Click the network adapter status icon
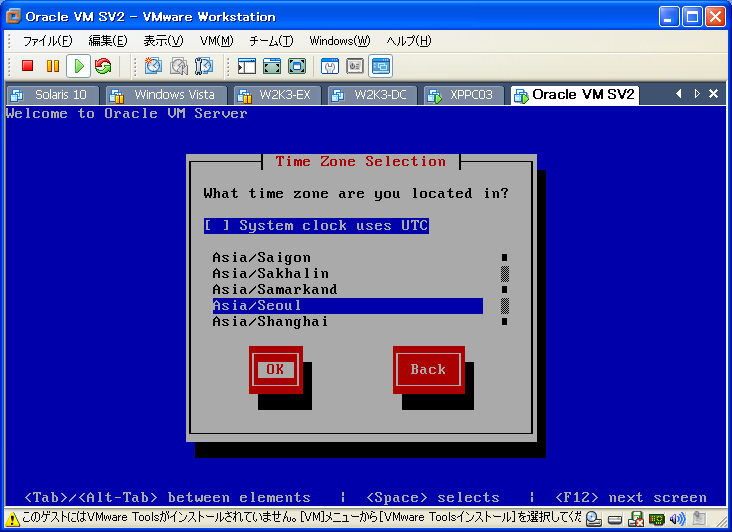This screenshot has width=732, height=532. [657, 519]
